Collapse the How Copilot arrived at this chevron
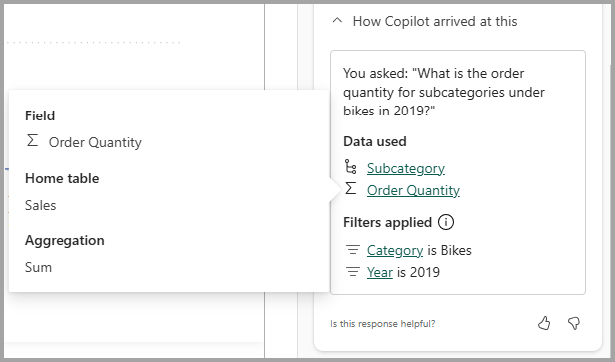Screen dimensions: 615x362 click(337, 21)
